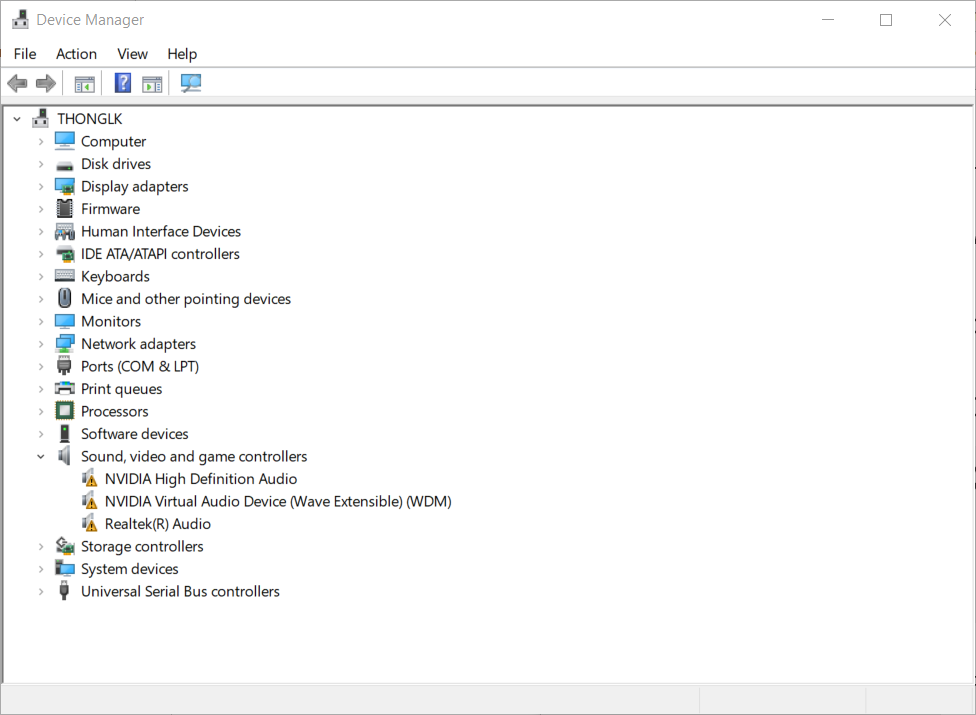Viewport: 976px width, 715px height.
Task: Click the Keyboards category icon
Action: click(65, 276)
